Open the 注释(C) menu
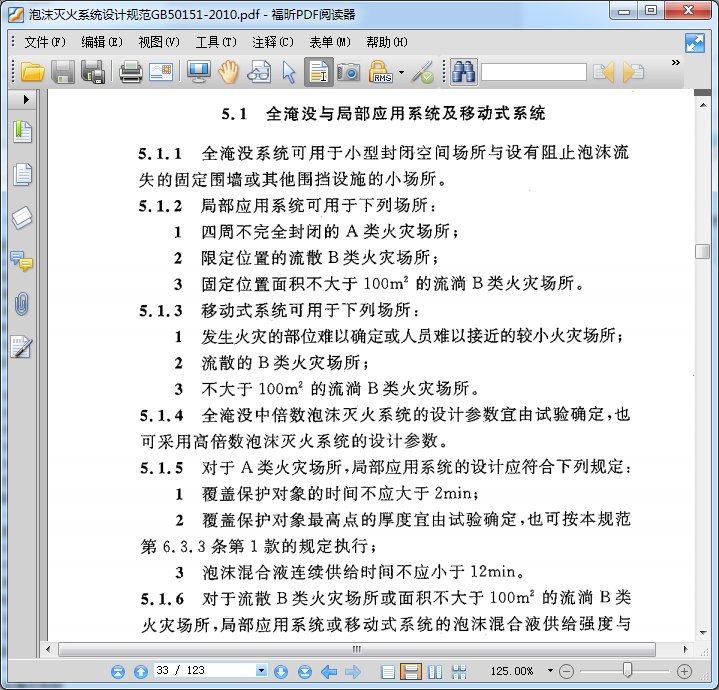 tap(273, 42)
